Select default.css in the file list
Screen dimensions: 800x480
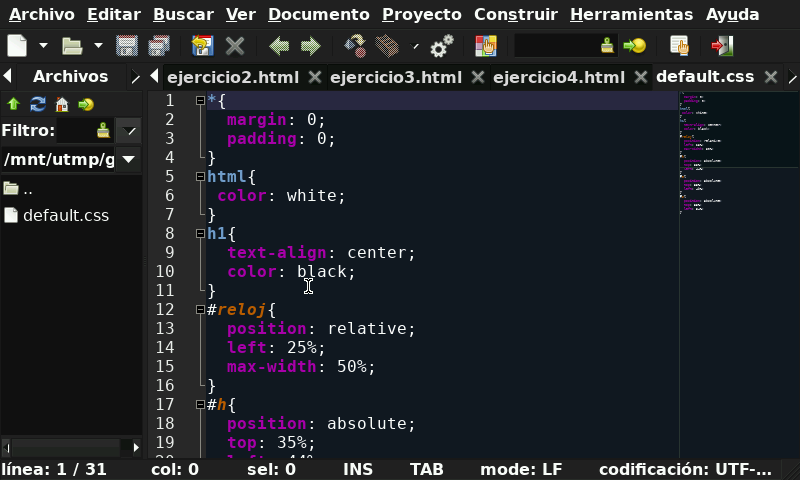pos(65,215)
